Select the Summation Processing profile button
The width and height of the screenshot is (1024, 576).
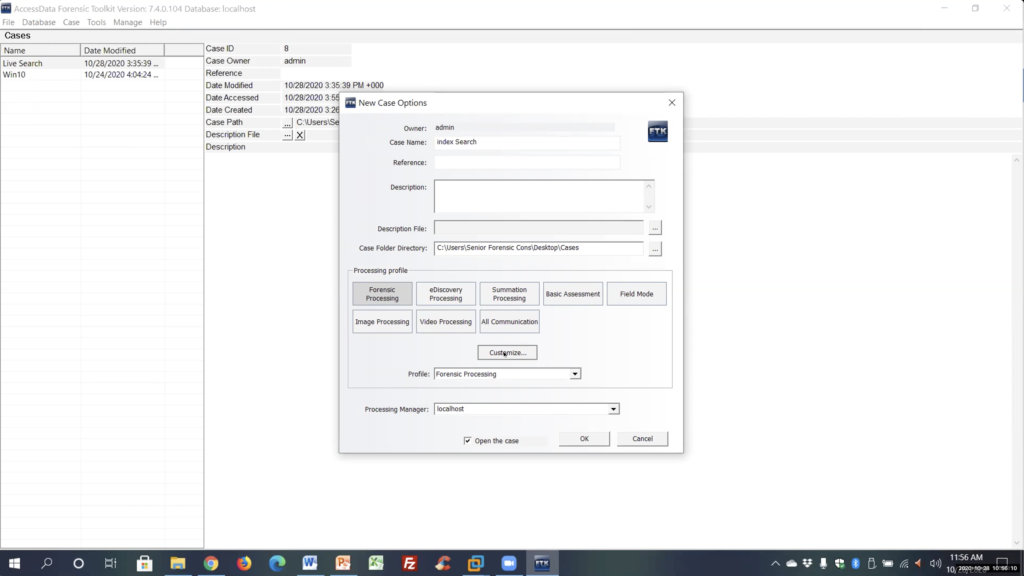509,294
